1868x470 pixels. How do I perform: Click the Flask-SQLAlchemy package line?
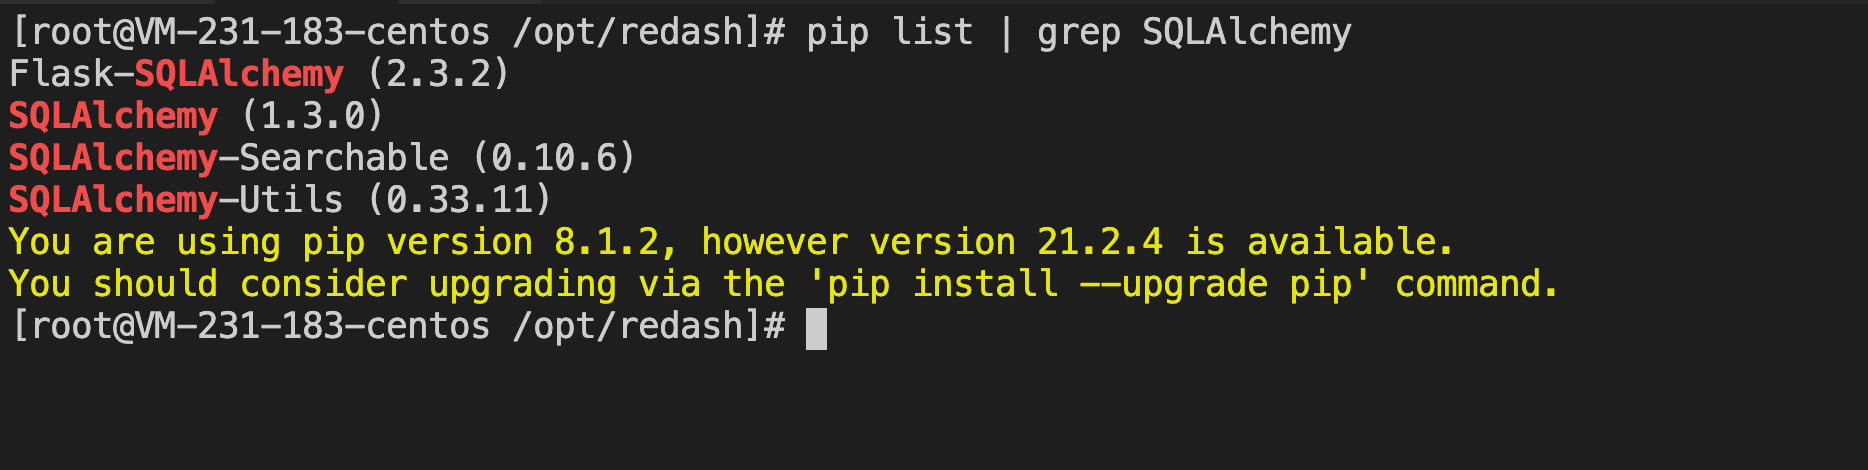259,74
